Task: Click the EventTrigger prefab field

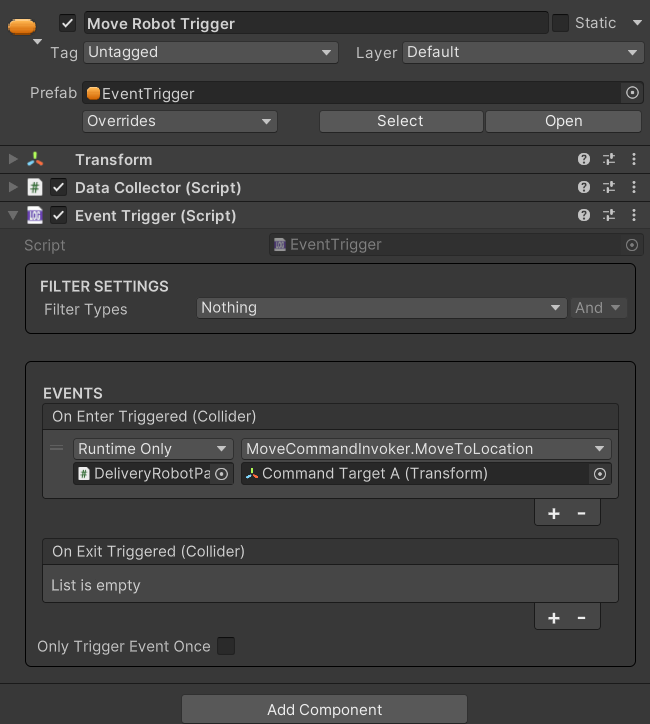Action: click(x=353, y=93)
